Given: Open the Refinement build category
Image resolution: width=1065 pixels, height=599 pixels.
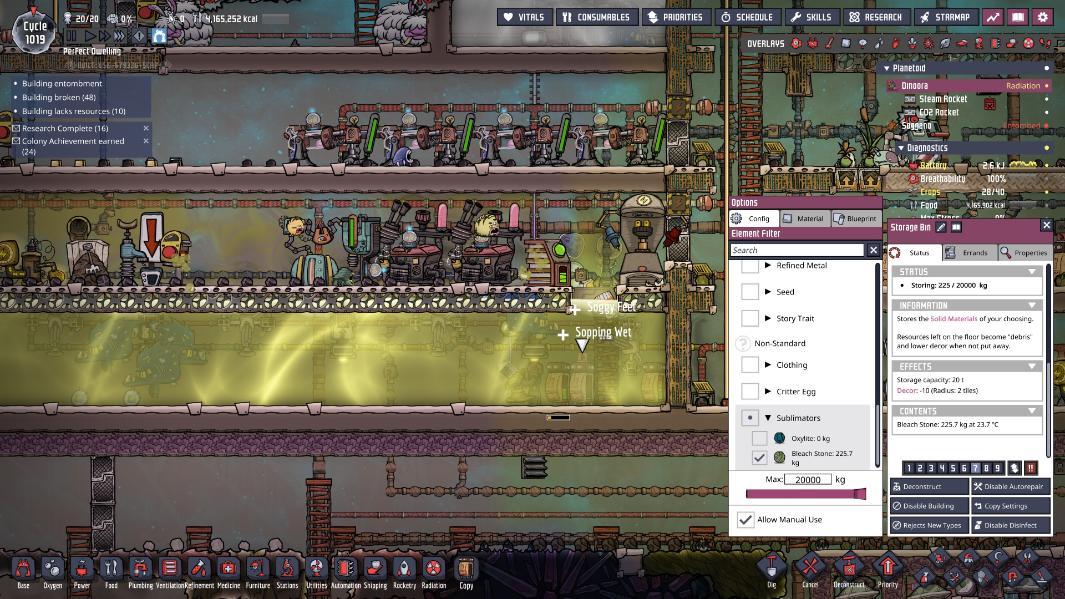Looking at the screenshot, I should 199,569.
